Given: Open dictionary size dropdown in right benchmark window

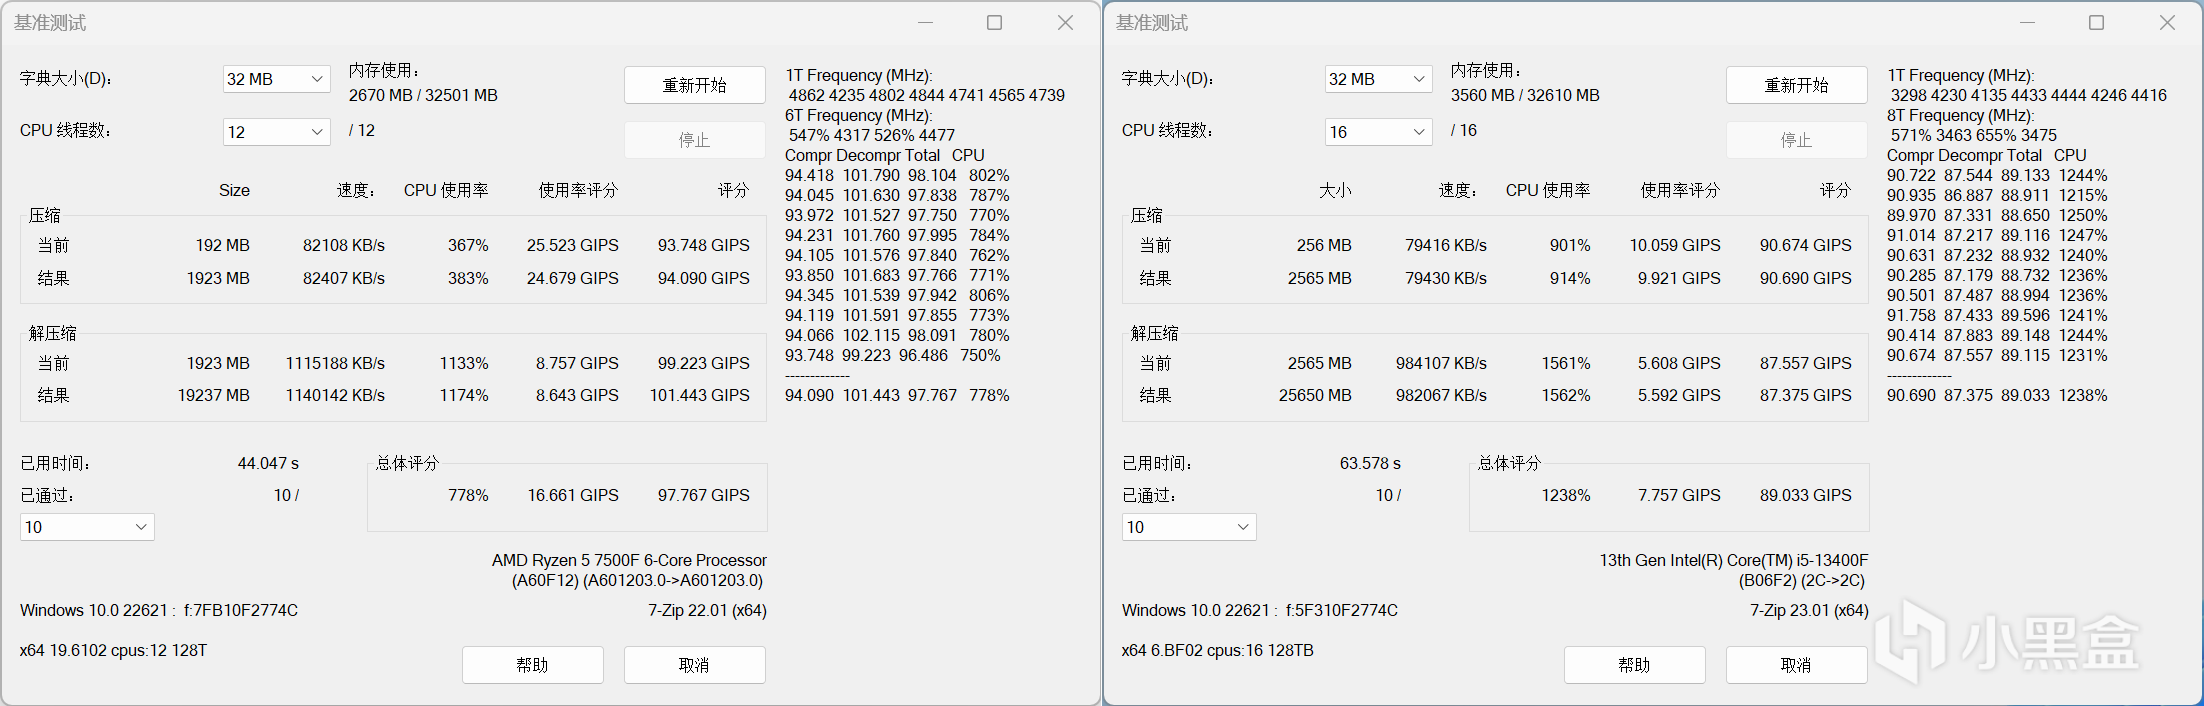Looking at the screenshot, I should pos(1378,79).
